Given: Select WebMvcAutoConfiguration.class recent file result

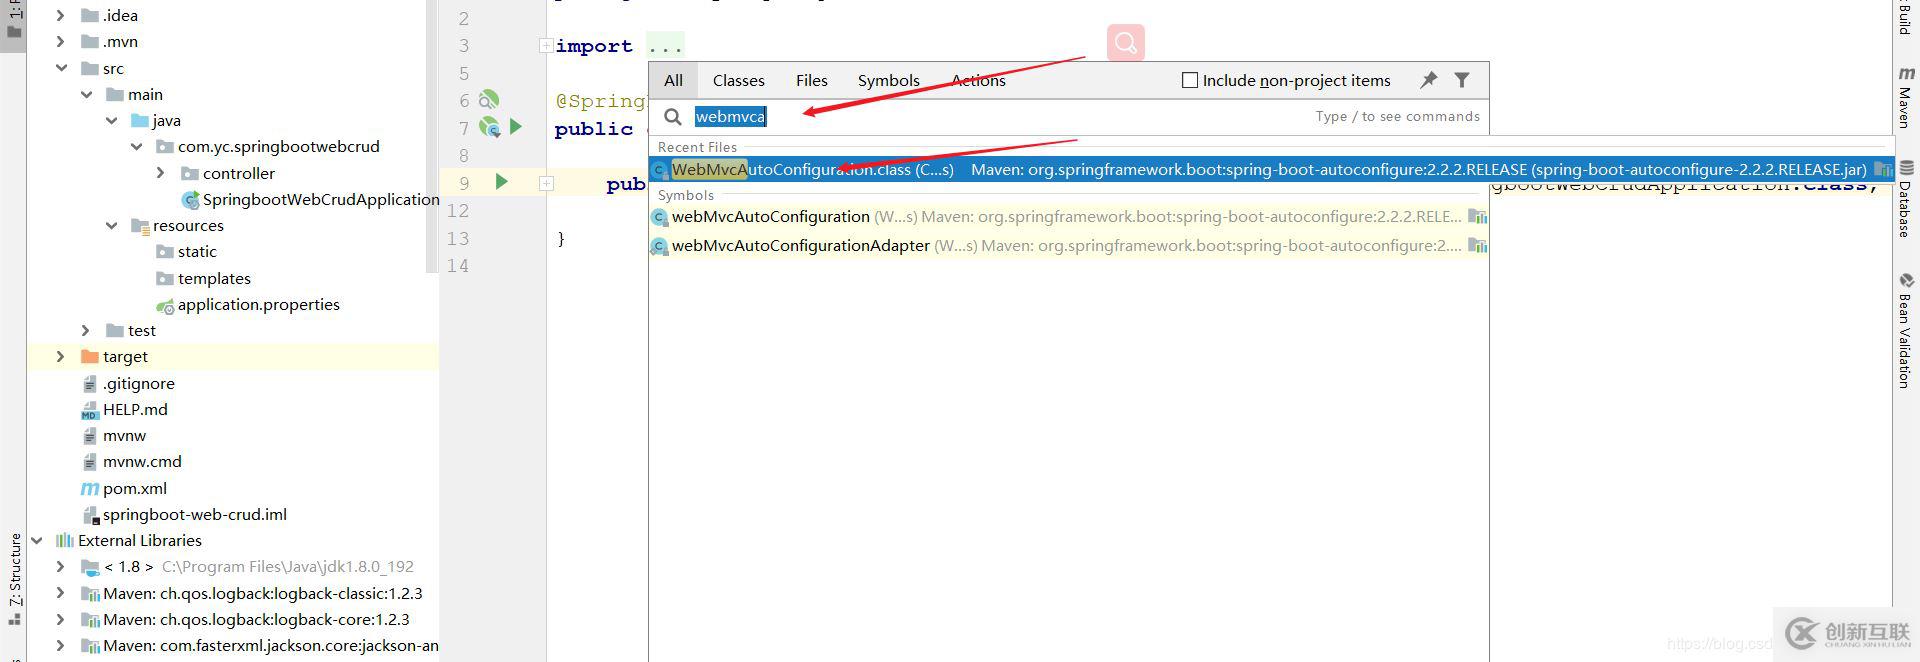Looking at the screenshot, I should click(x=1270, y=170).
